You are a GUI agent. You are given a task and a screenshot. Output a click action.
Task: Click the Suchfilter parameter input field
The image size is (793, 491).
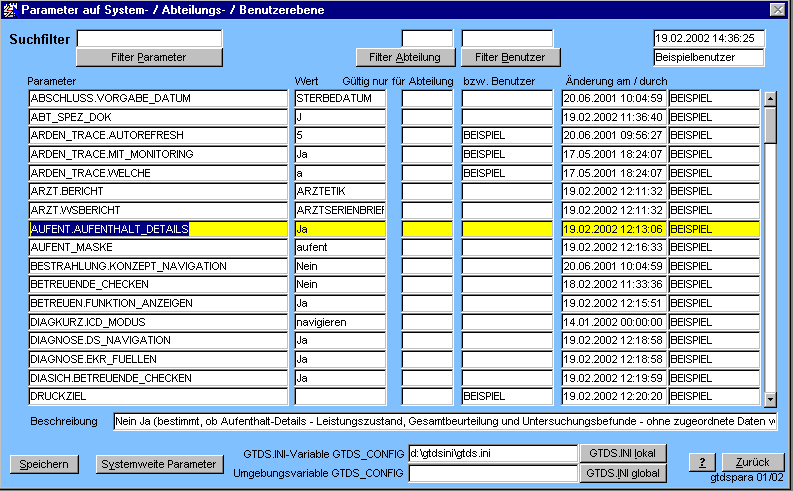tap(149, 38)
